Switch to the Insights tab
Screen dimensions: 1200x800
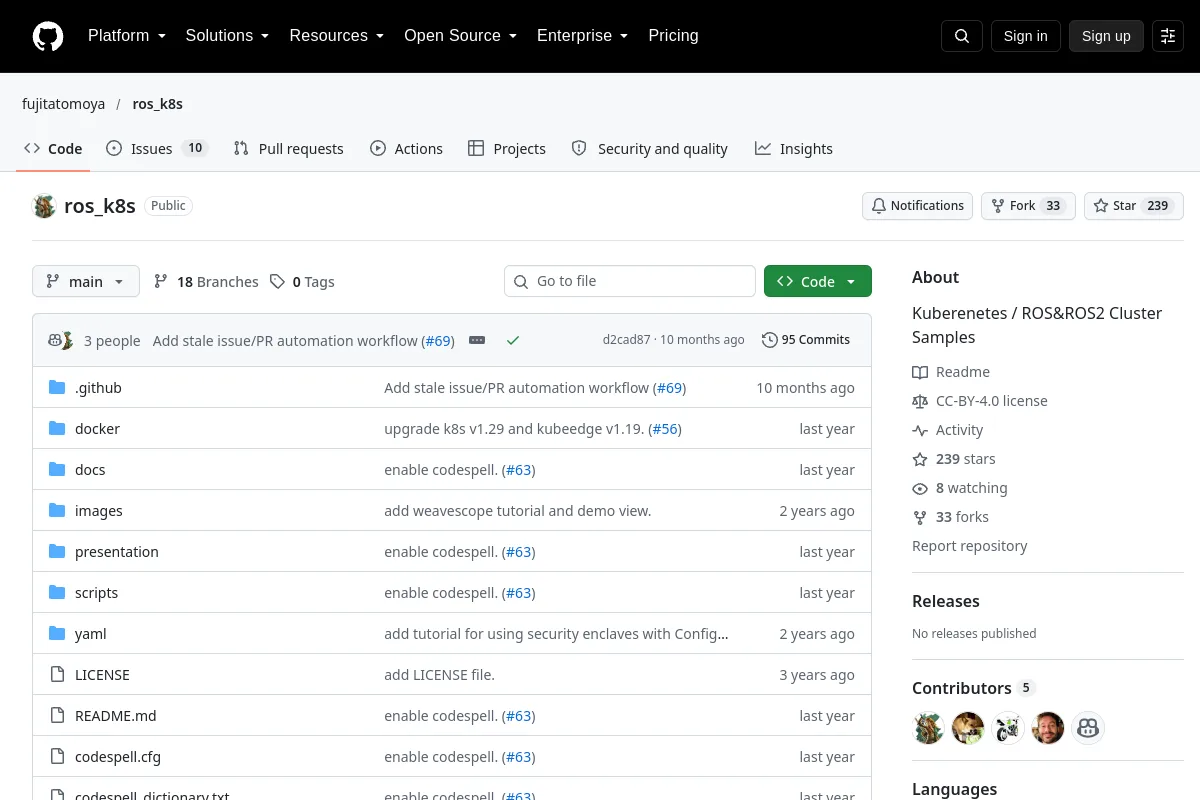[x=794, y=149]
